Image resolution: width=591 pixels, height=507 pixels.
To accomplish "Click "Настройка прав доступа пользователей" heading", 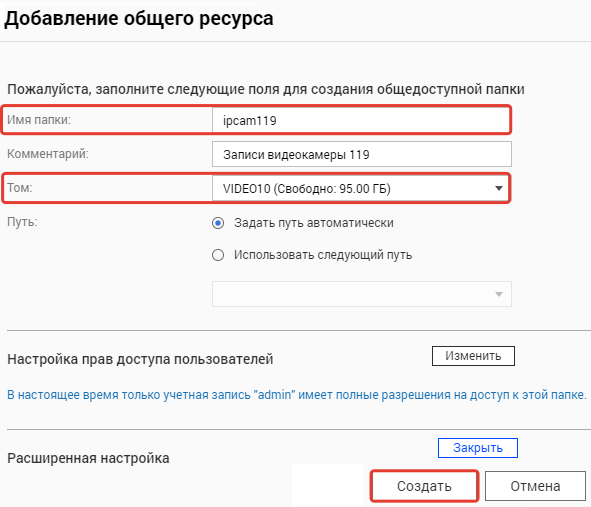I will point(140,359).
